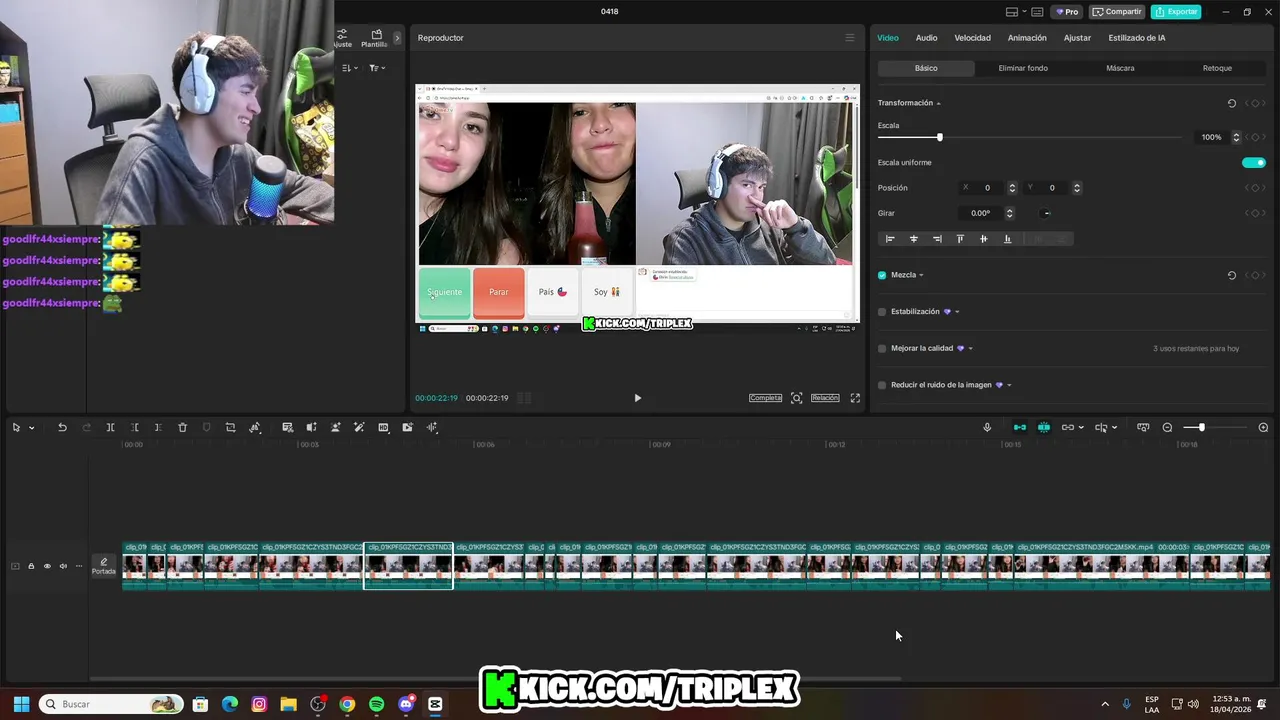Click the crop tool in timeline toolbar
1280x720 pixels.
coord(230,428)
